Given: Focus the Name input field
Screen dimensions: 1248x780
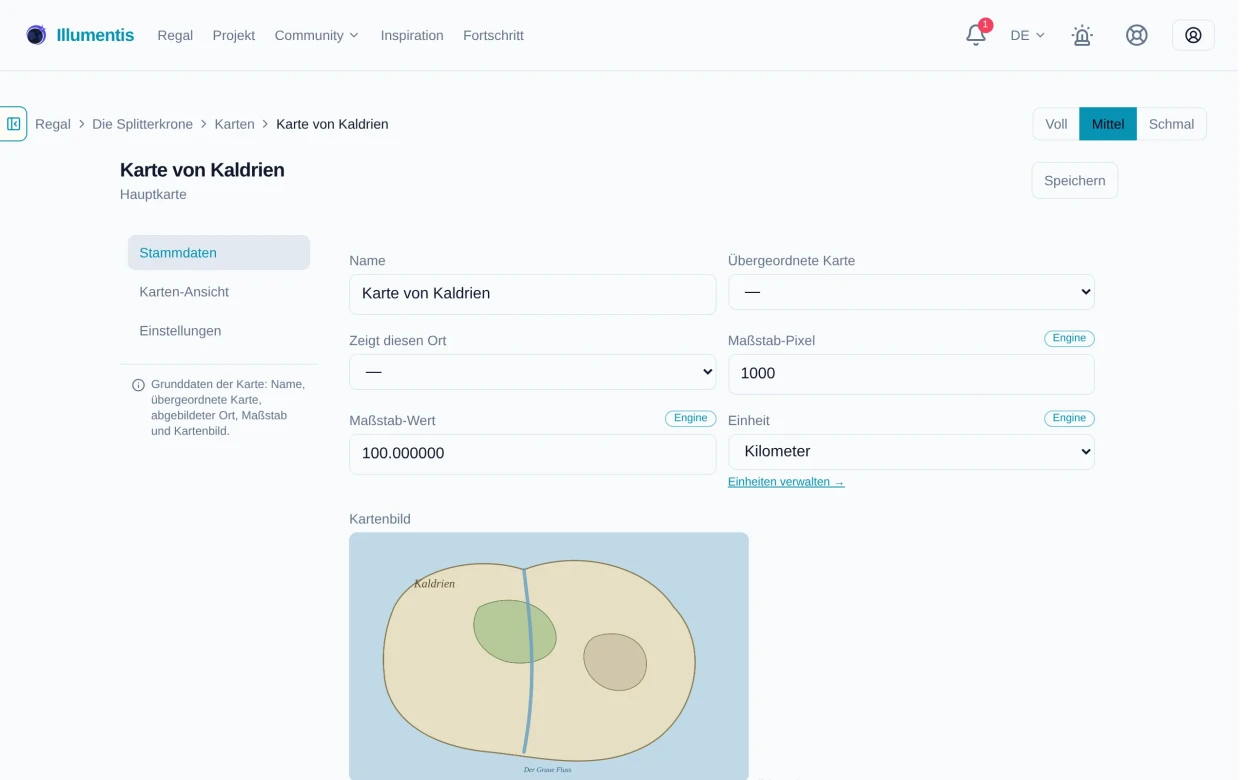Looking at the screenshot, I should tap(532, 294).
